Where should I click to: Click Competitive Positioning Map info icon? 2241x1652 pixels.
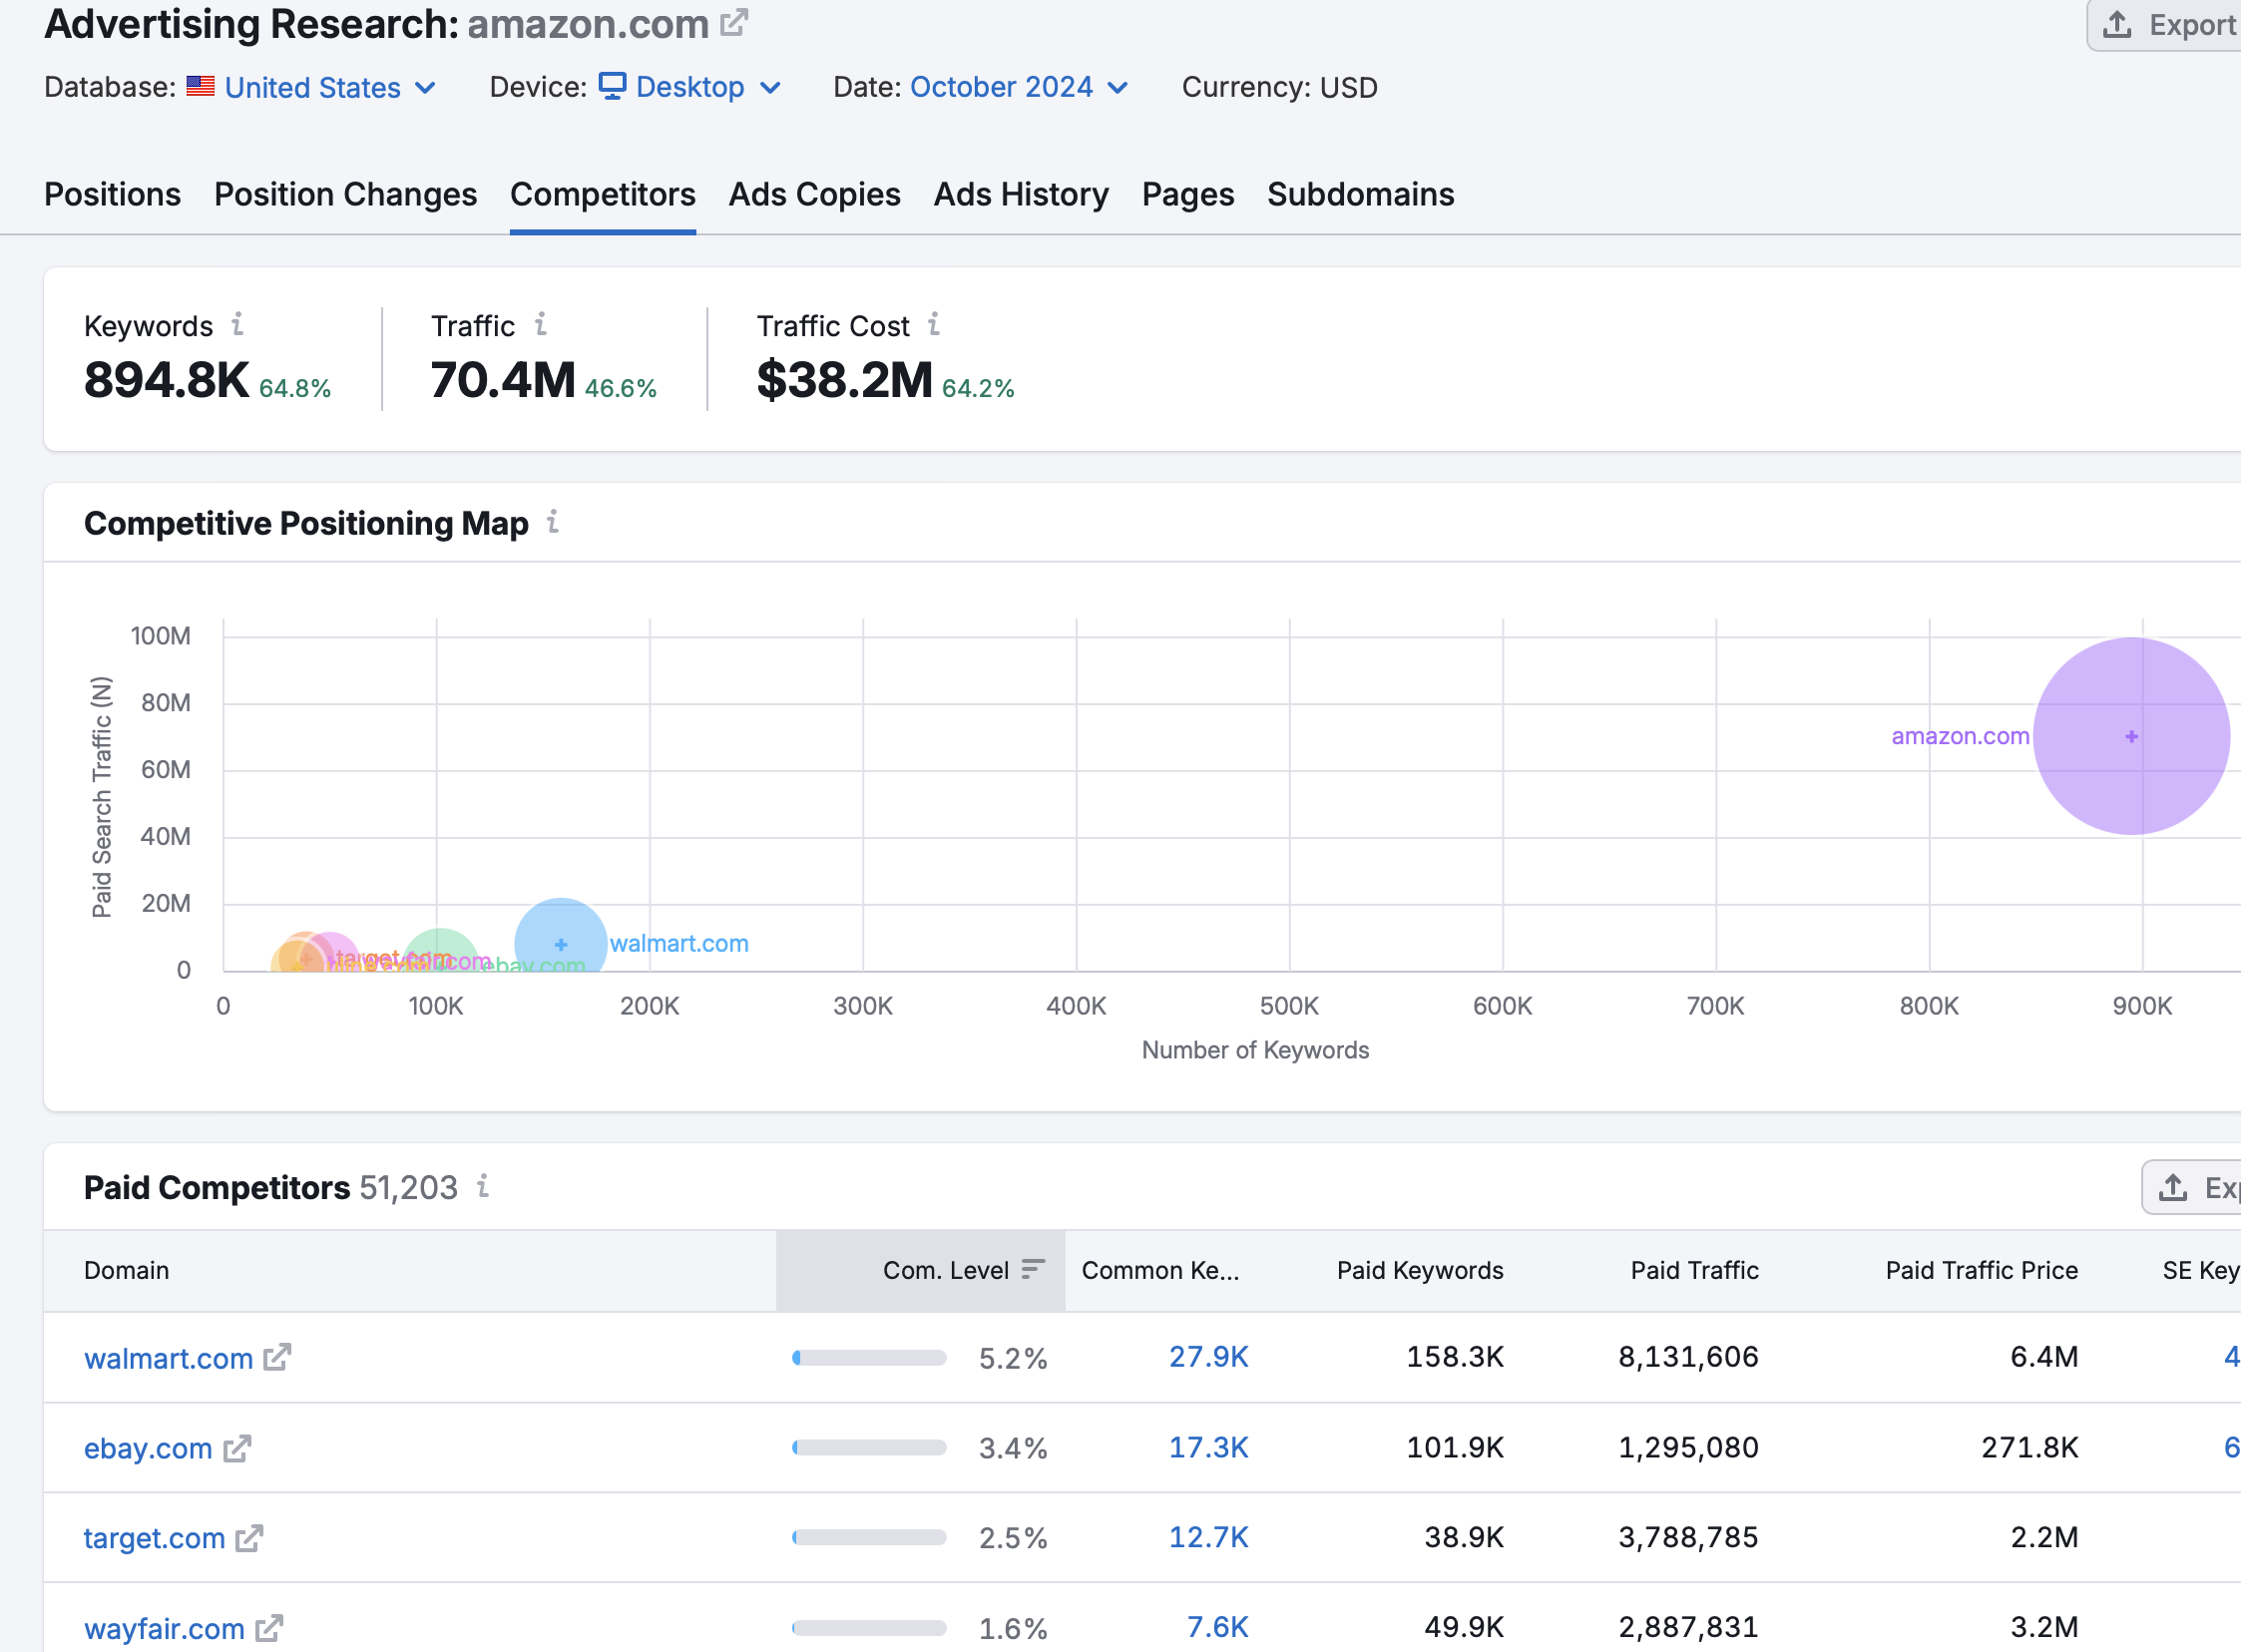(x=552, y=521)
